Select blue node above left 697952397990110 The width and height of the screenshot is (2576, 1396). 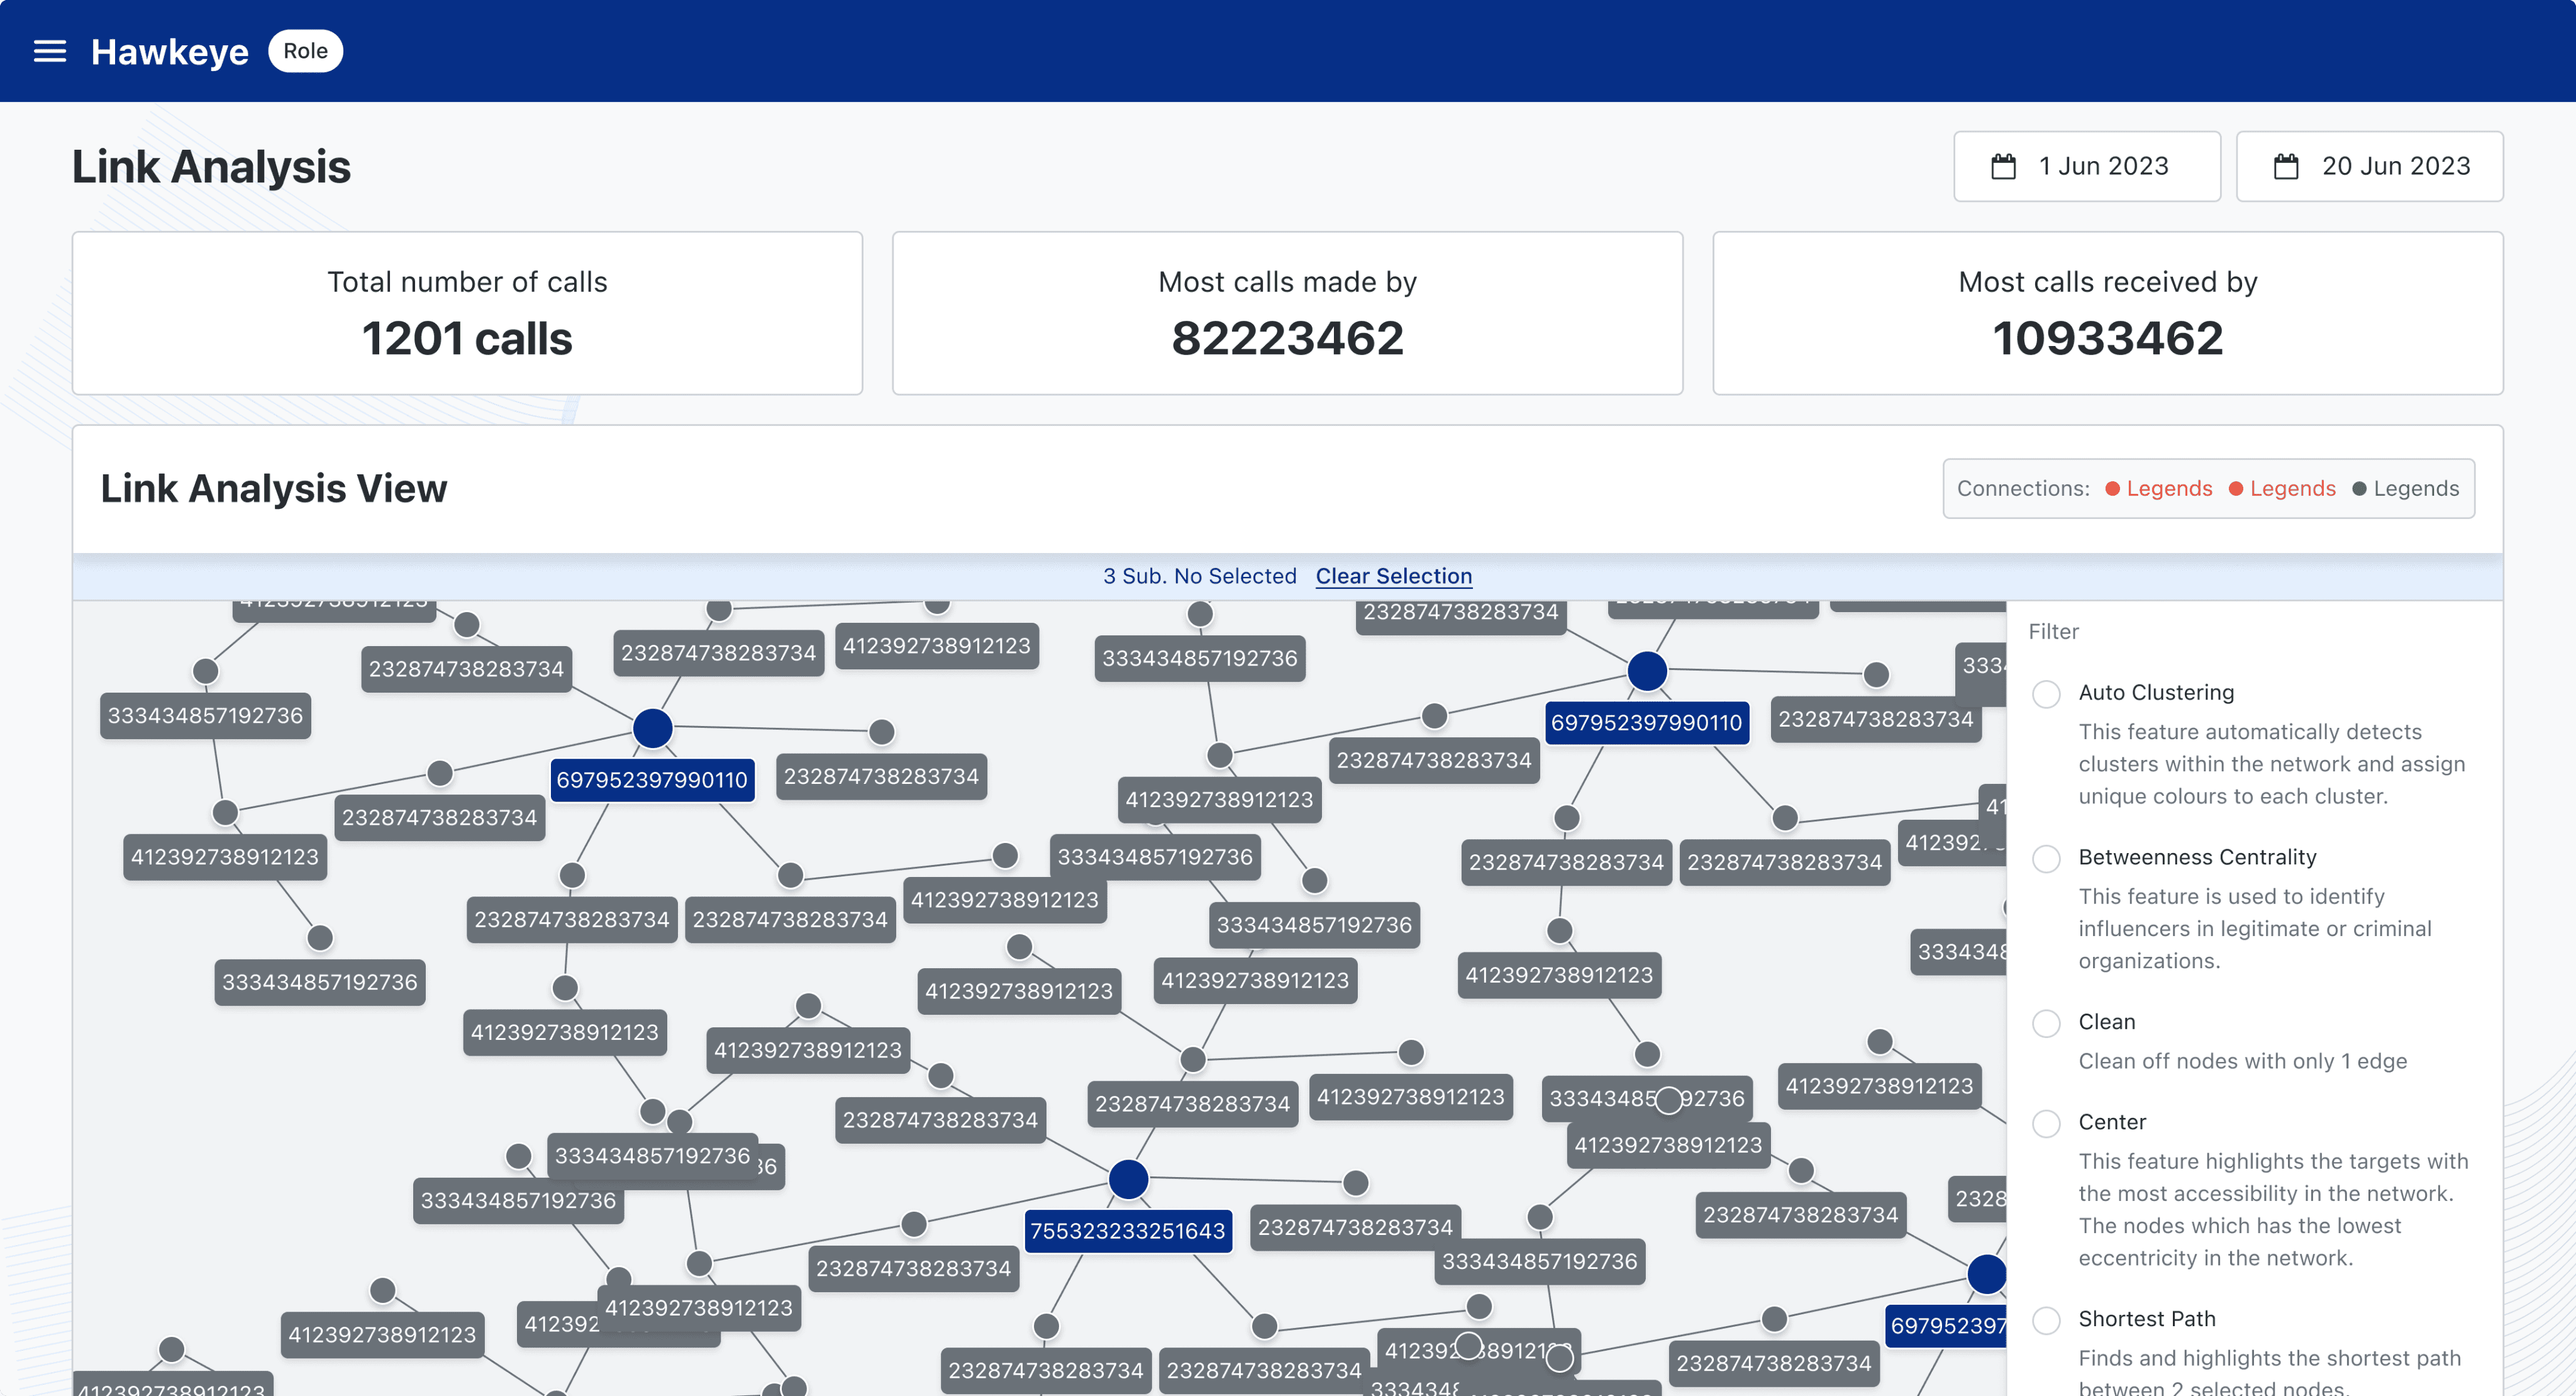click(652, 728)
